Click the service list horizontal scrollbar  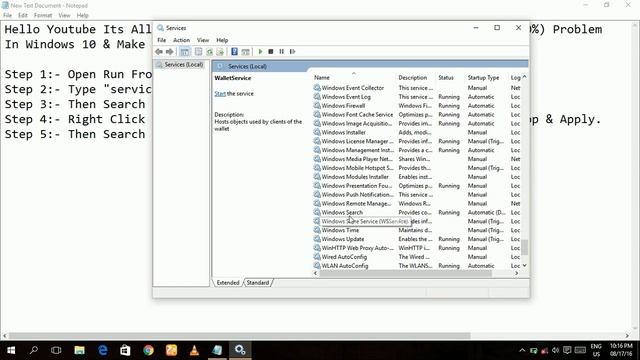(406, 273)
